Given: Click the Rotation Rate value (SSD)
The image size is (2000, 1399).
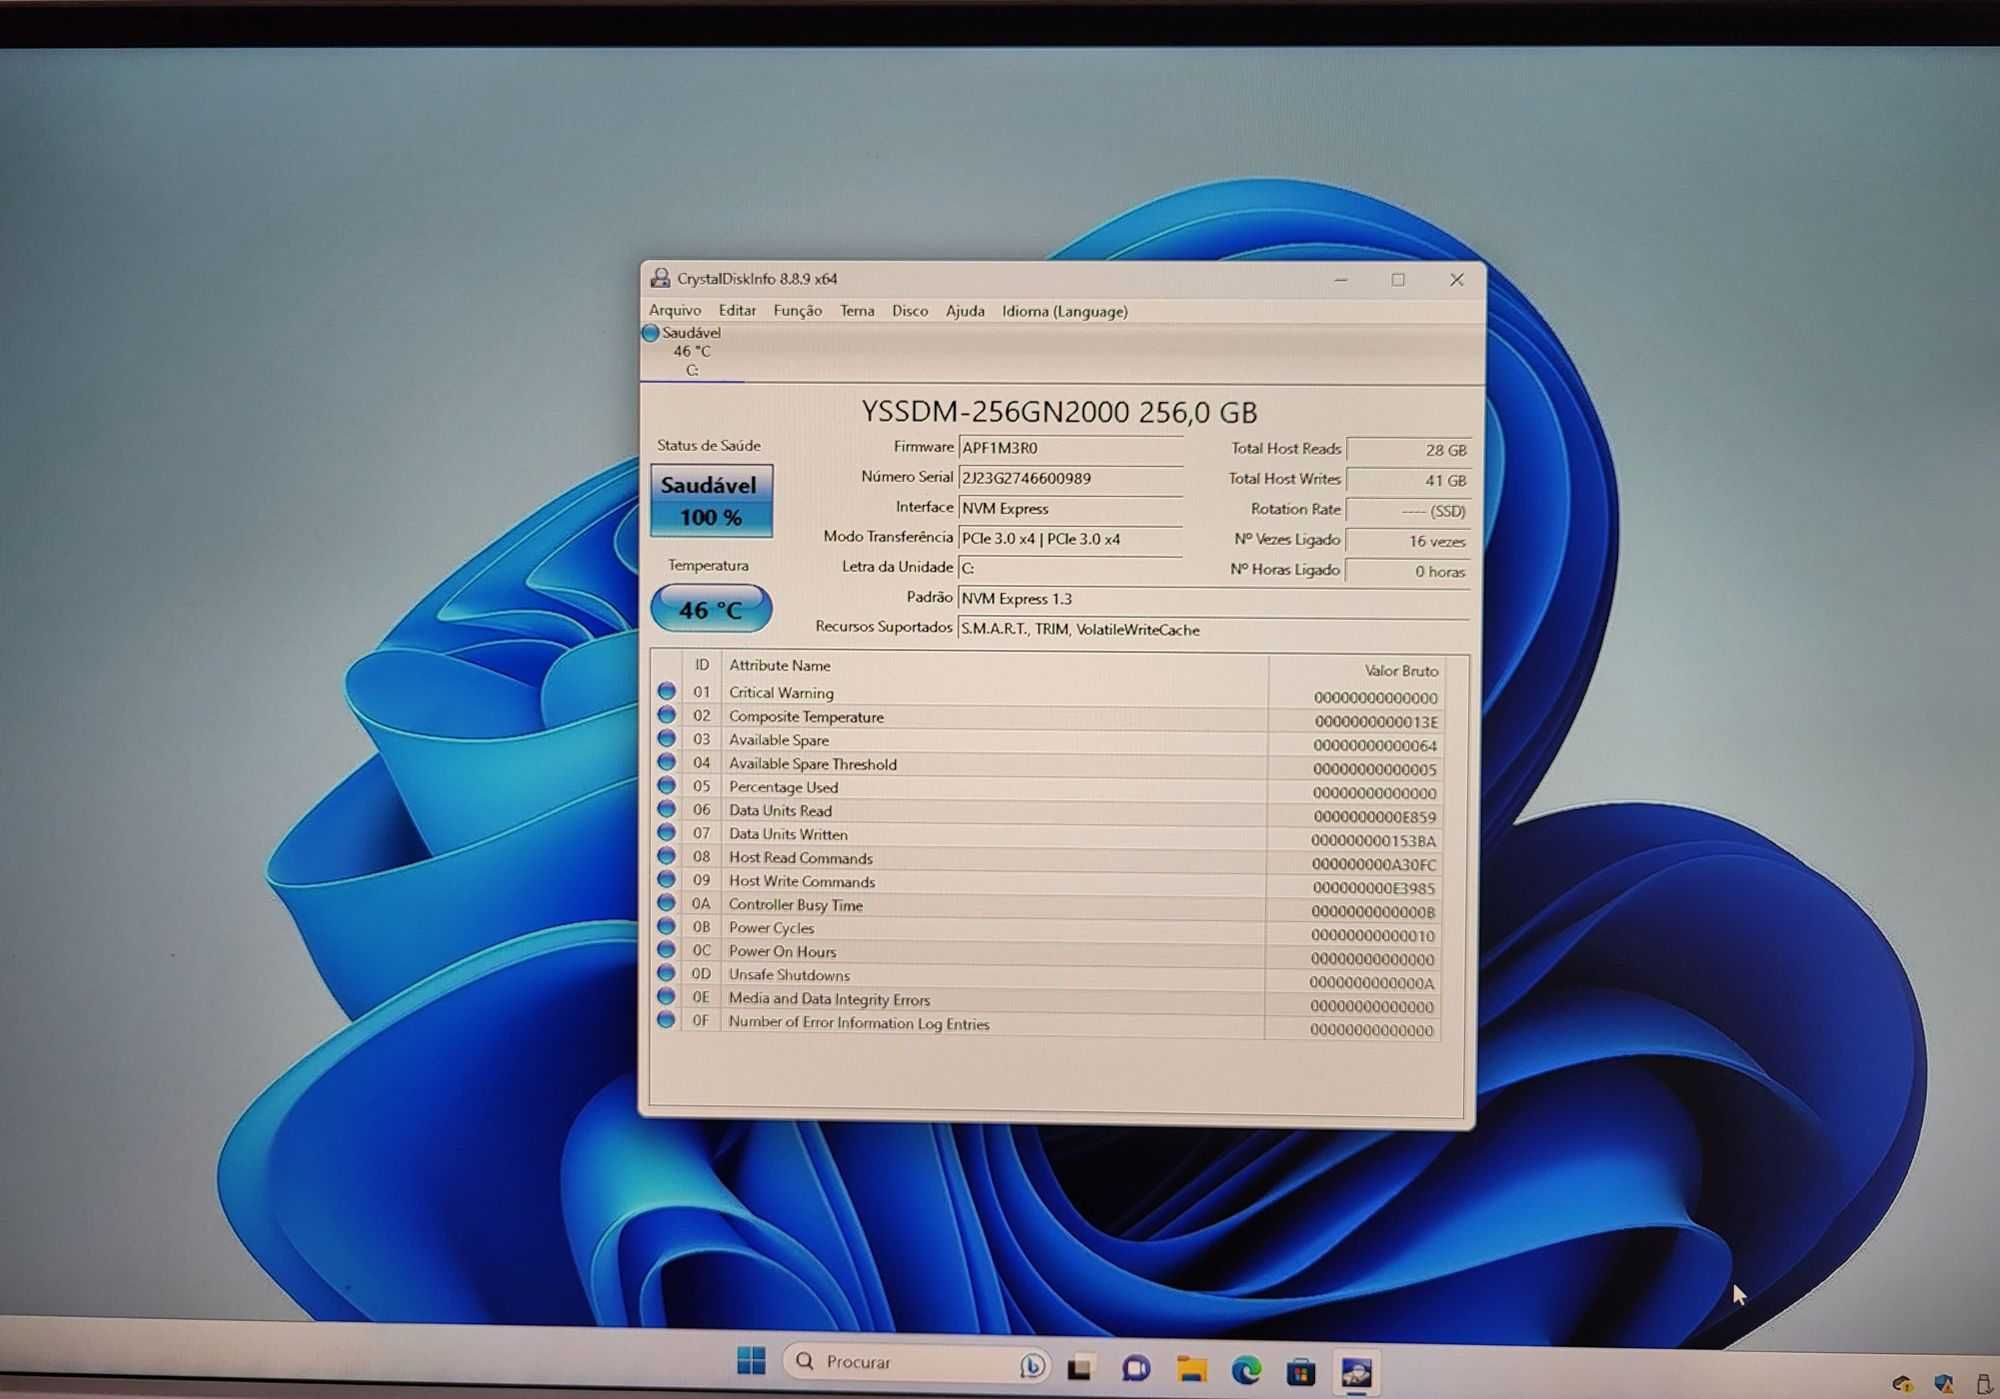Looking at the screenshot, I should [1408, 510].
